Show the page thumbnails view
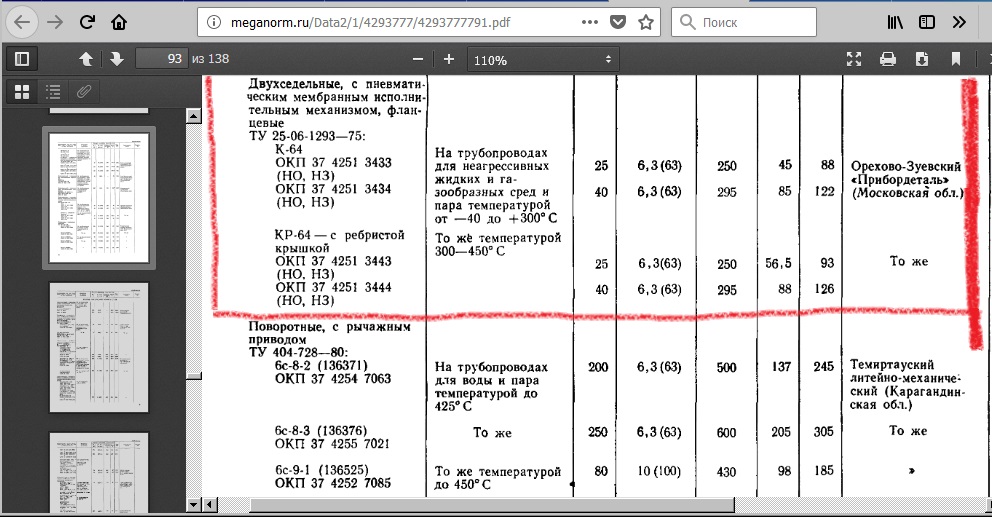The image size is (992, 517). [x=22, y=92]
